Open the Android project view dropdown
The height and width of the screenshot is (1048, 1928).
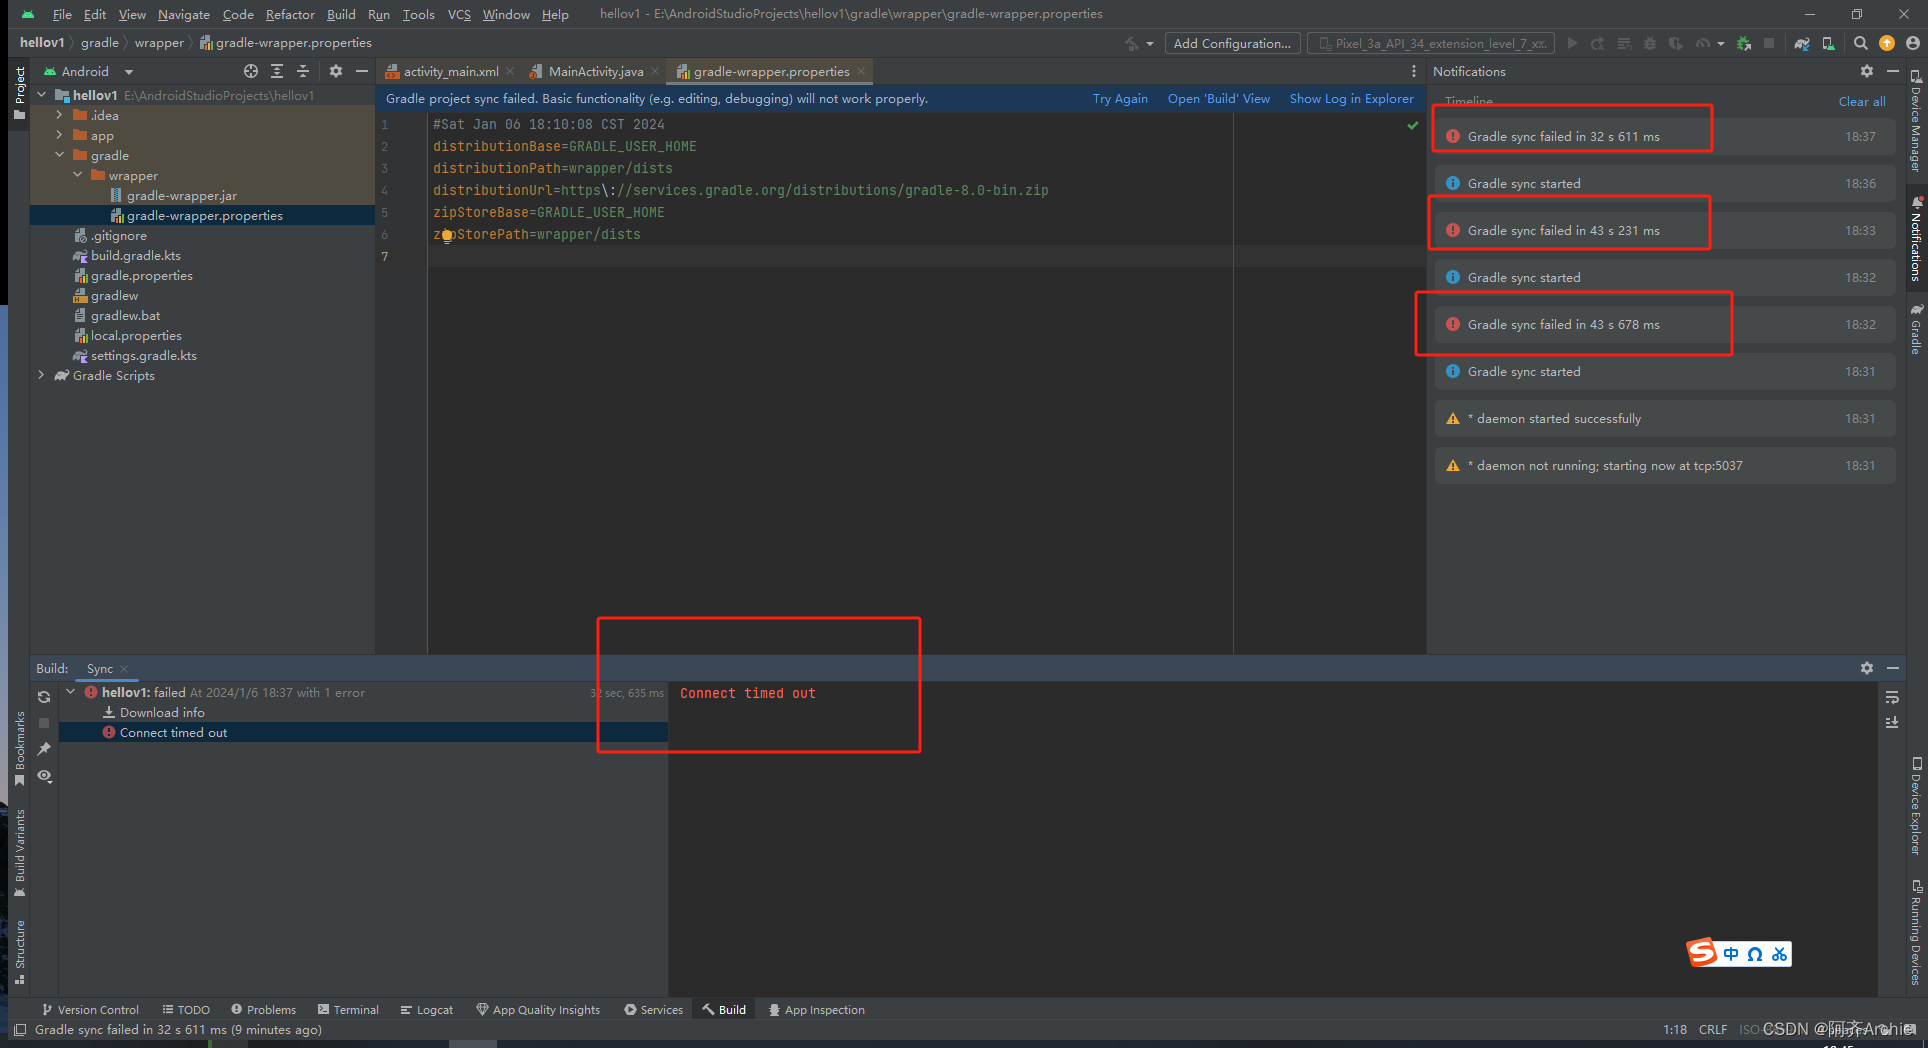(x=88, y=71)
